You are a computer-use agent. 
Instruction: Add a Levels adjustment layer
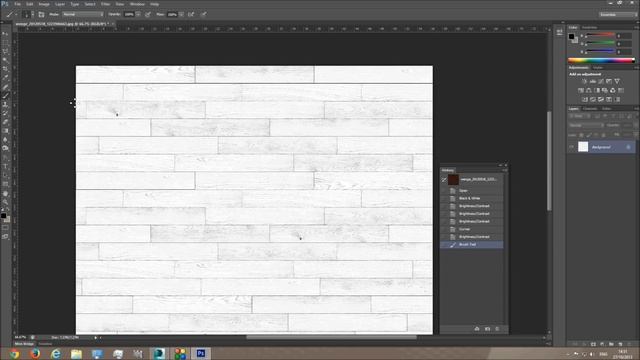[593, 81]
